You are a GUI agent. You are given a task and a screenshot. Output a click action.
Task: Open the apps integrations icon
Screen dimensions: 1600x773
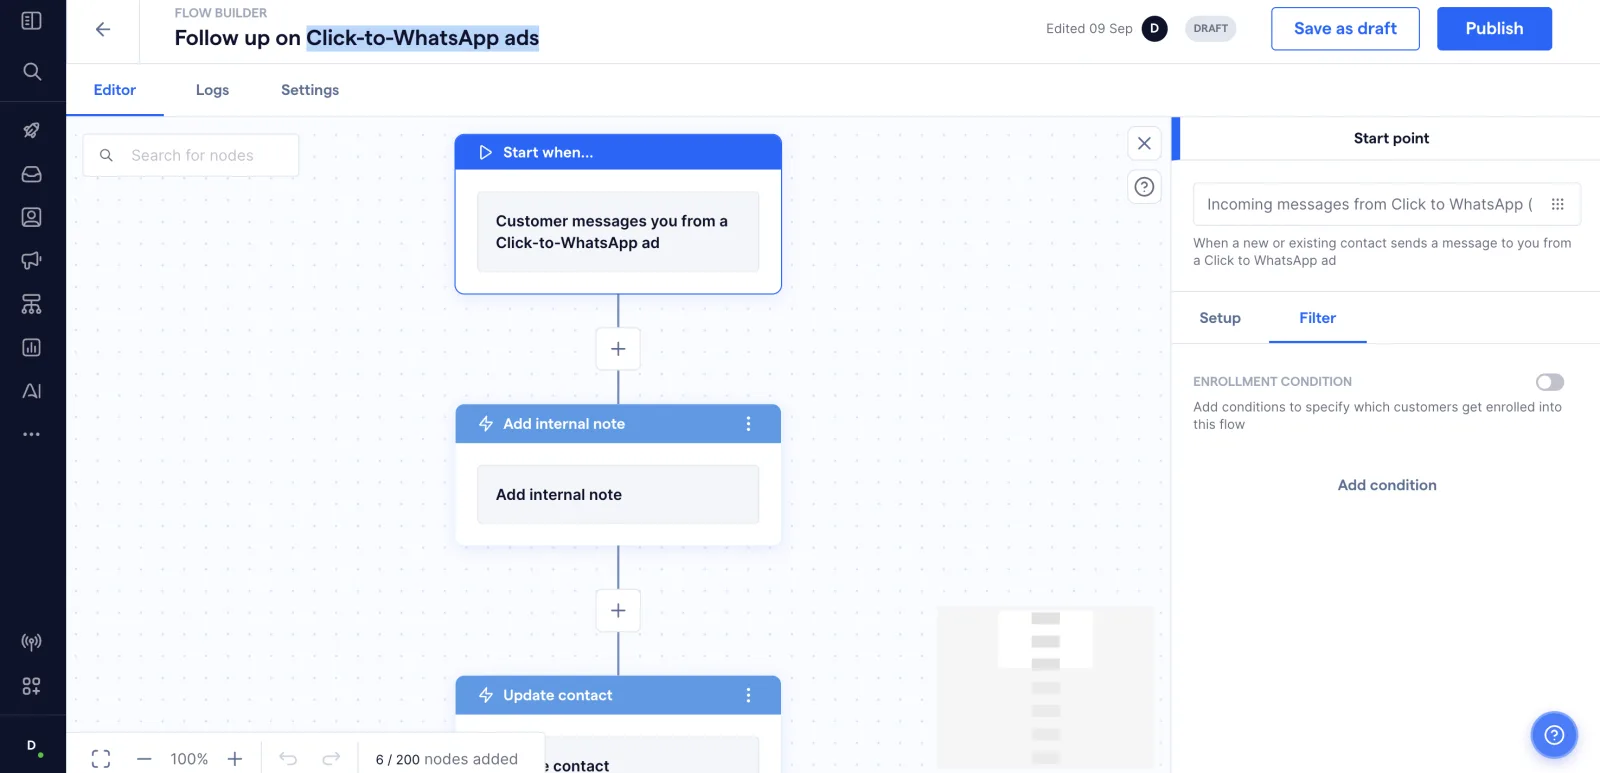32,686
